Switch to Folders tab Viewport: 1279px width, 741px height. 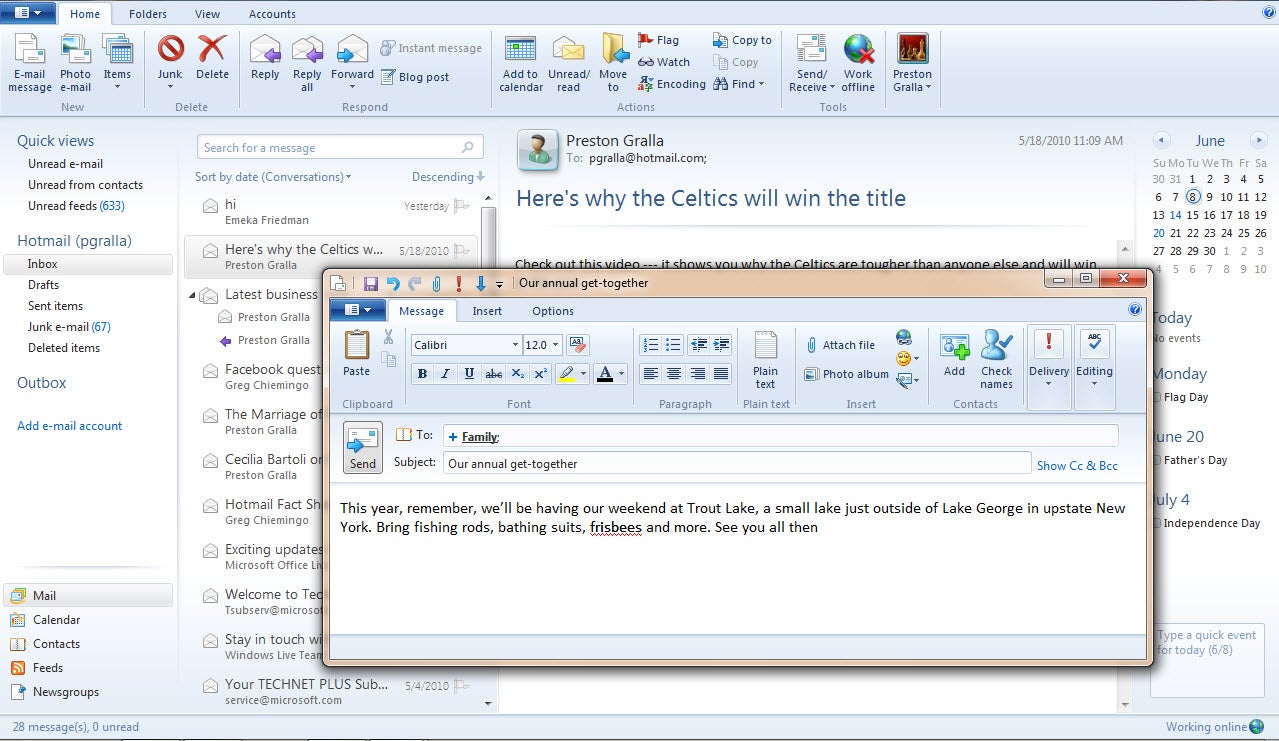(x=148, y=14)
